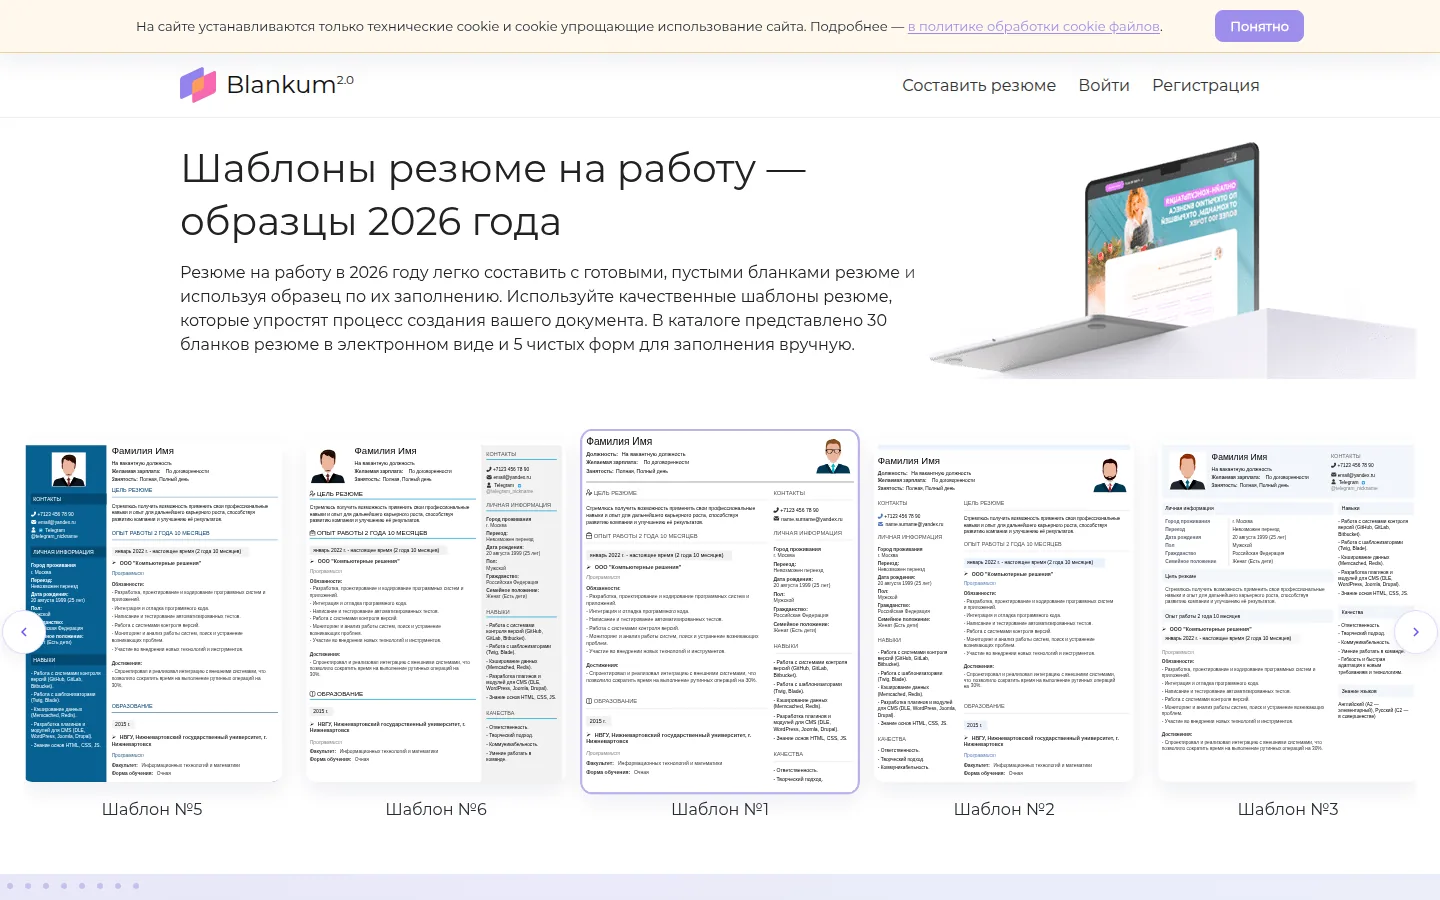Viewport: 1440px width, 900px height.
Task: Click the Шаблон №6 caption
Action: pyautogui.click(x=436, y=809)
